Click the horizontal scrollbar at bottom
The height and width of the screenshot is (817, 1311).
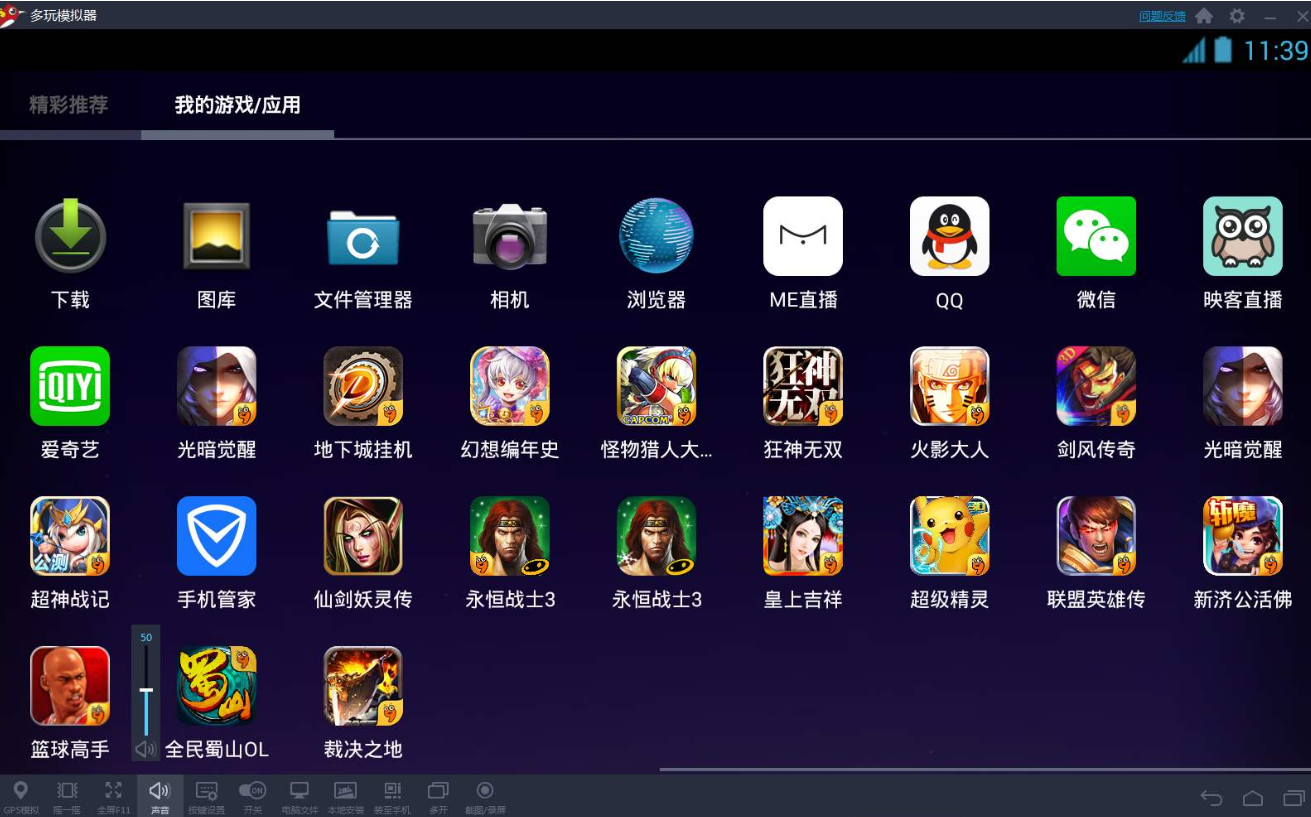(x=985, y=770)
